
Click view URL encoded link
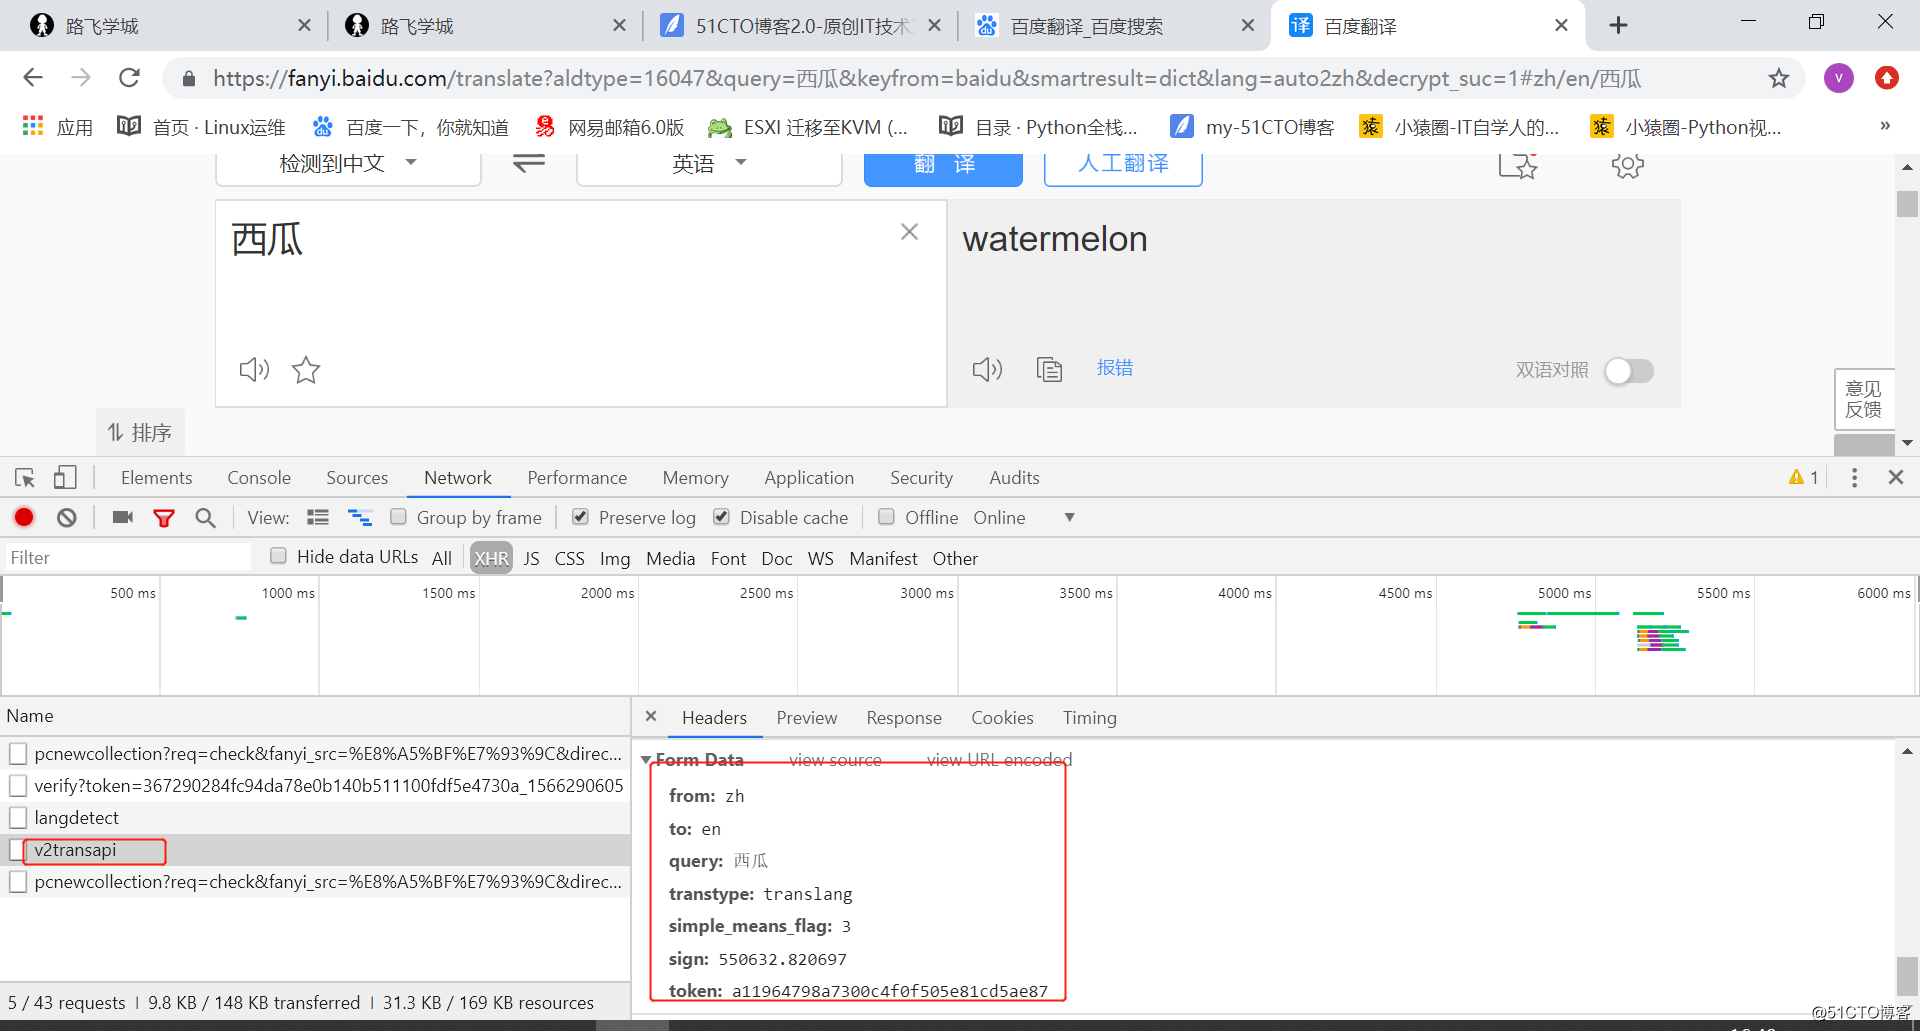click(999, 760)
